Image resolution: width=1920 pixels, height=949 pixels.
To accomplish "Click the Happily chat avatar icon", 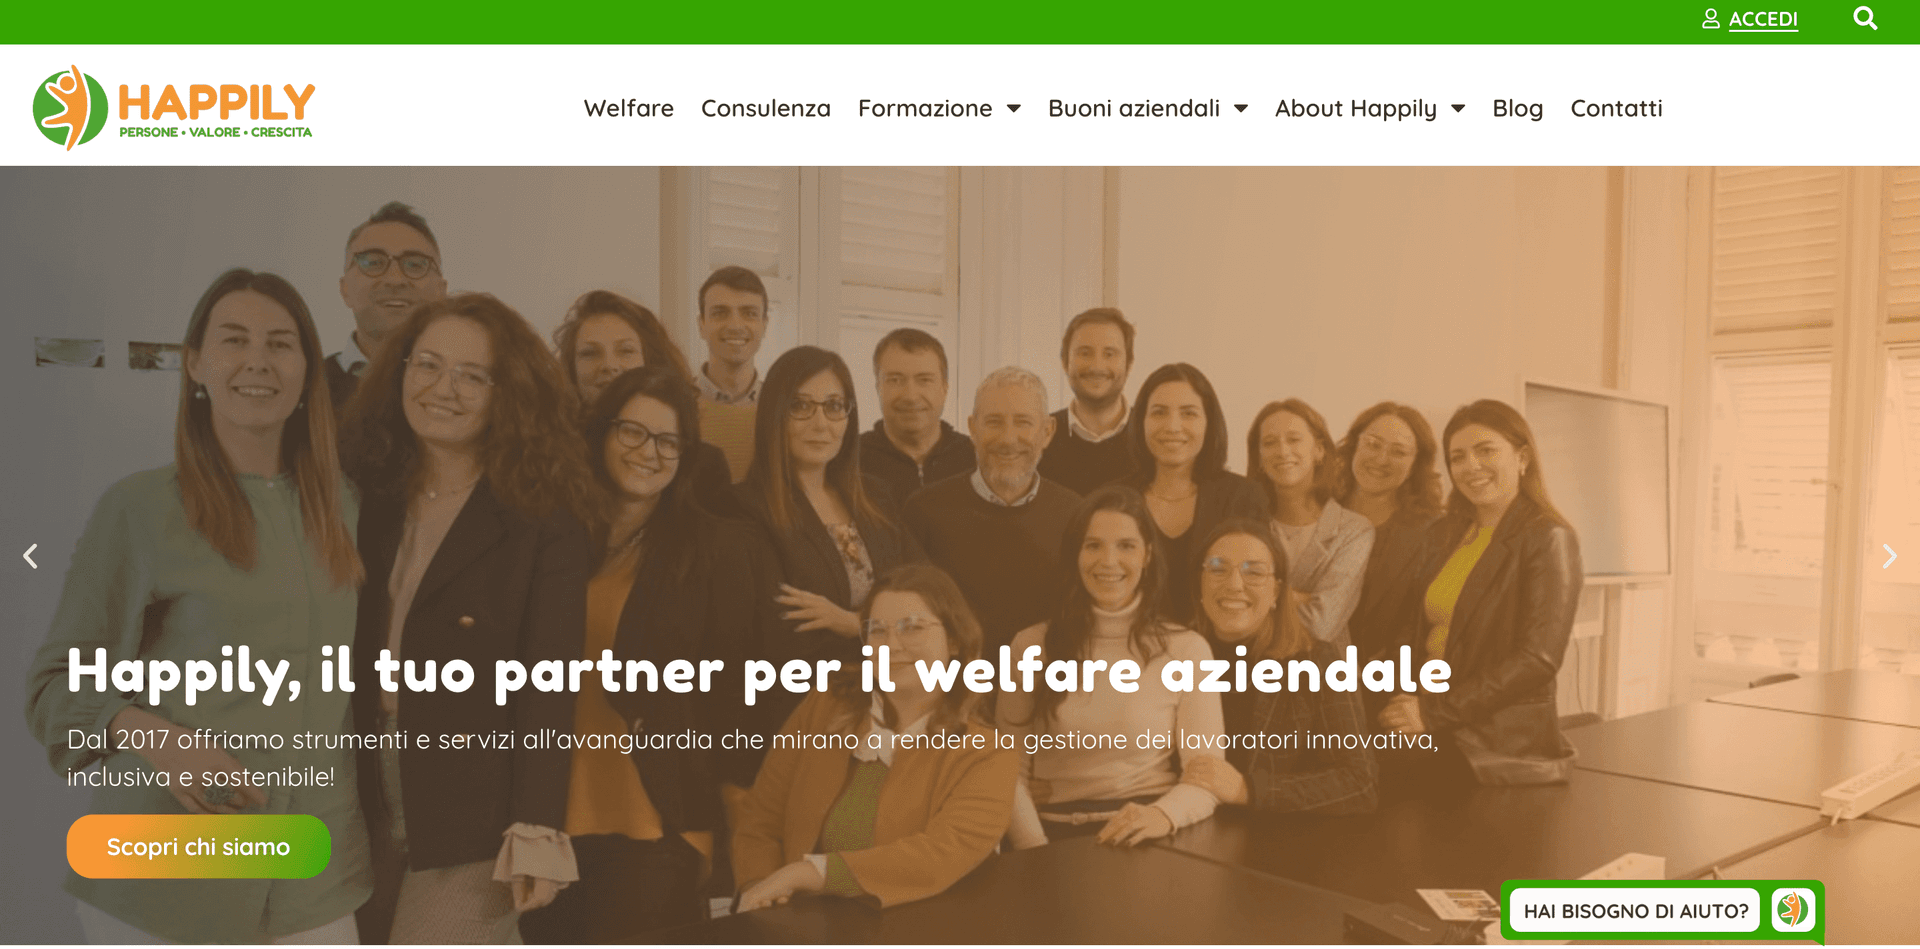I will 1793,910.
